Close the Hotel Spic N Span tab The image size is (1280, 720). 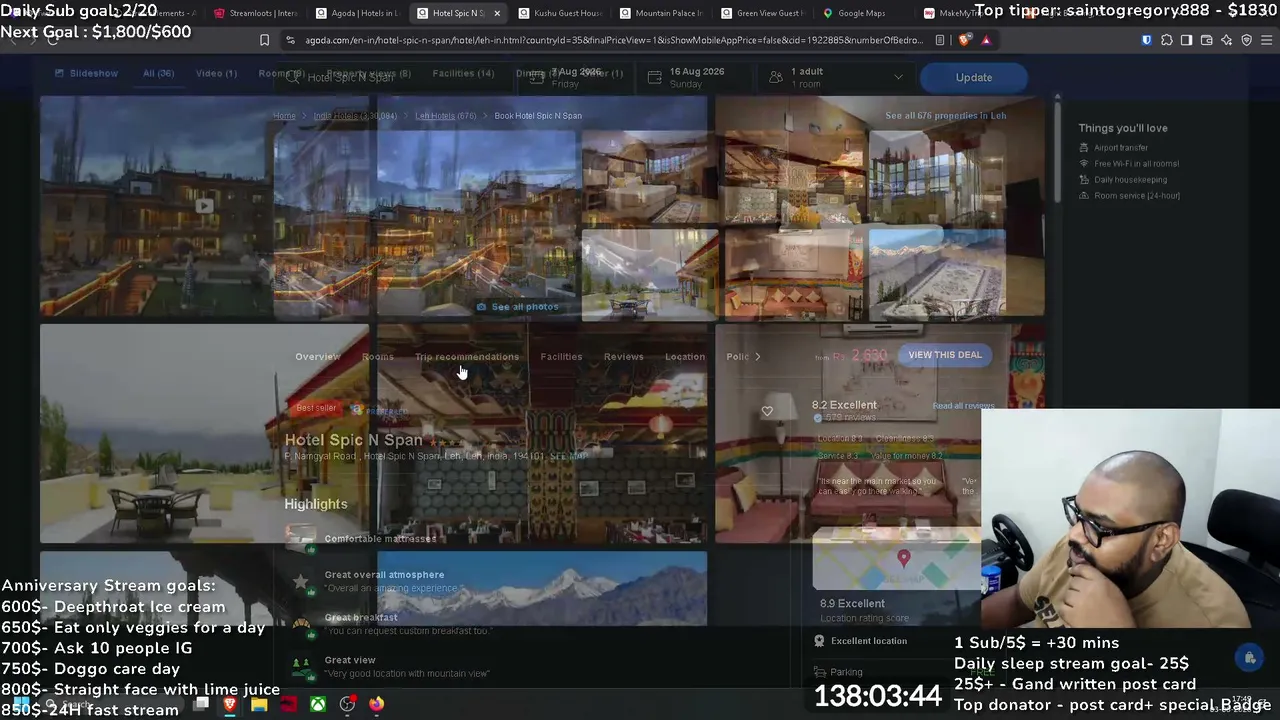(x=497, y=13)
